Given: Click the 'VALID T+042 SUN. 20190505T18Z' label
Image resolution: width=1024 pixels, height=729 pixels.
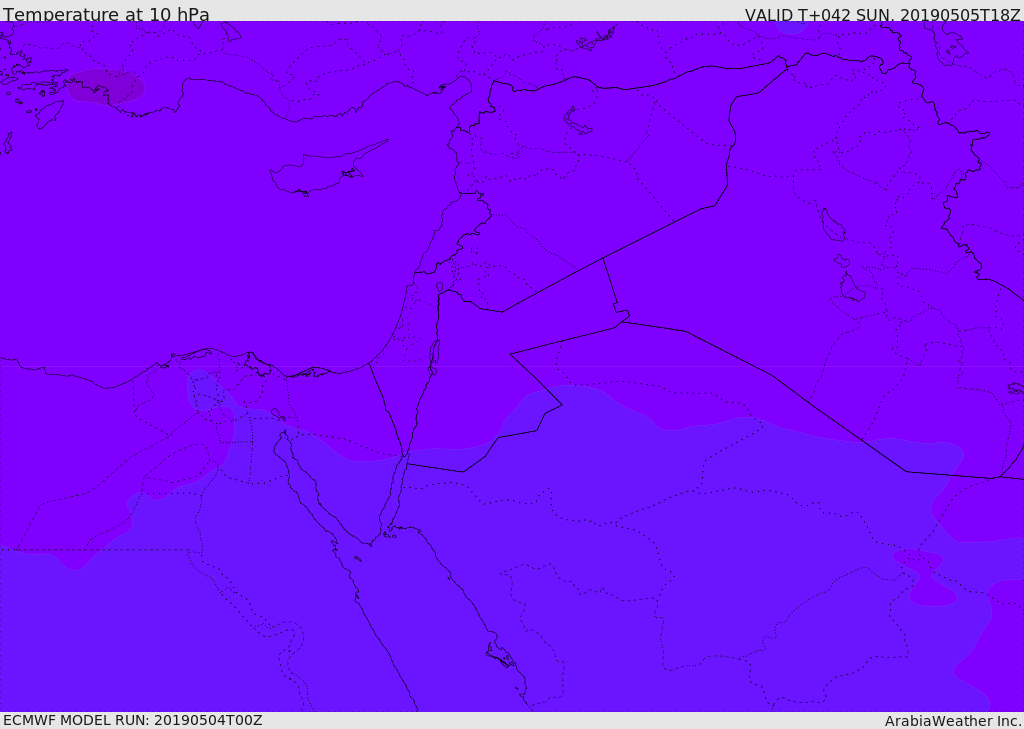Looking at the screenshot, I should tap(882, 14).
